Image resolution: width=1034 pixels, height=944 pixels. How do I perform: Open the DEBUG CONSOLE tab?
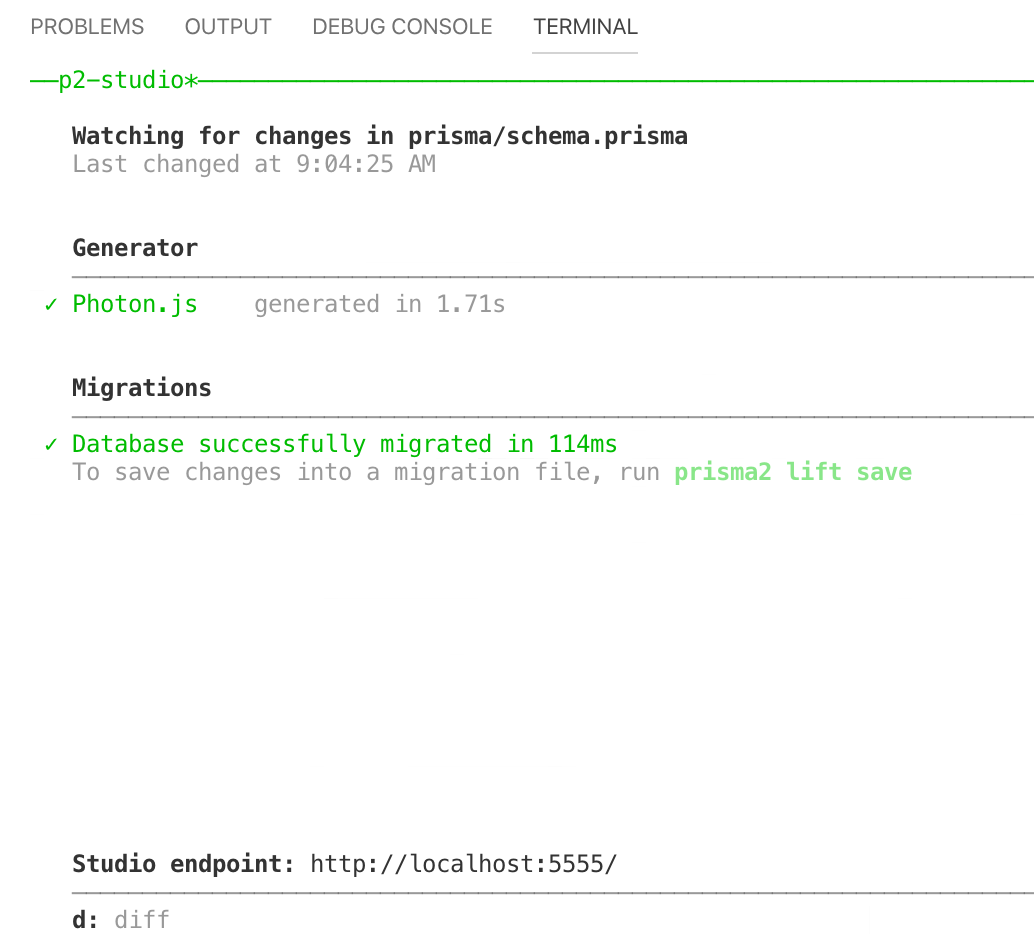click(402, 27)
